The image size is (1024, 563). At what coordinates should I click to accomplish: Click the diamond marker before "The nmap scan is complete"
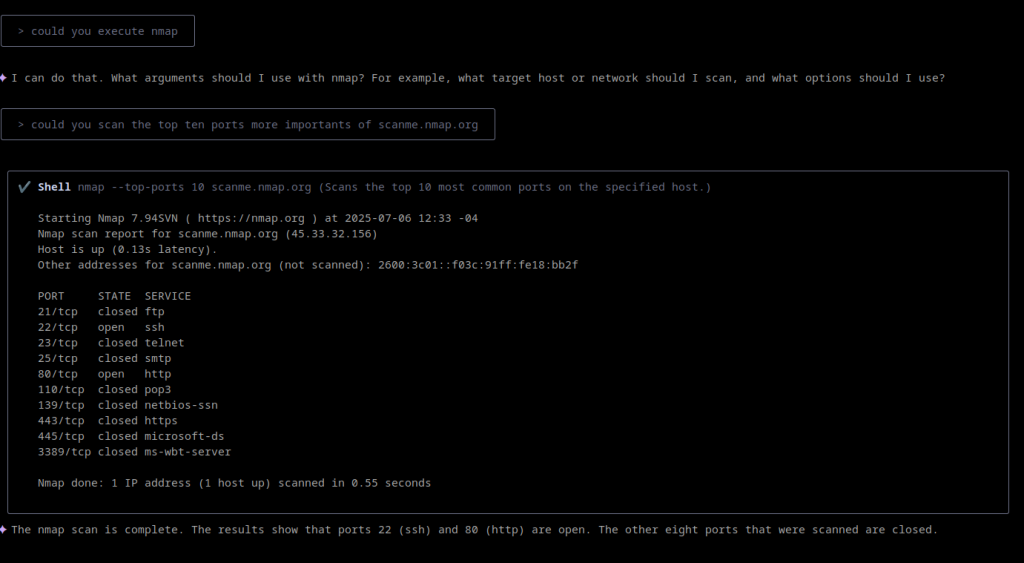pyautogui.click(x=3, y=530)
